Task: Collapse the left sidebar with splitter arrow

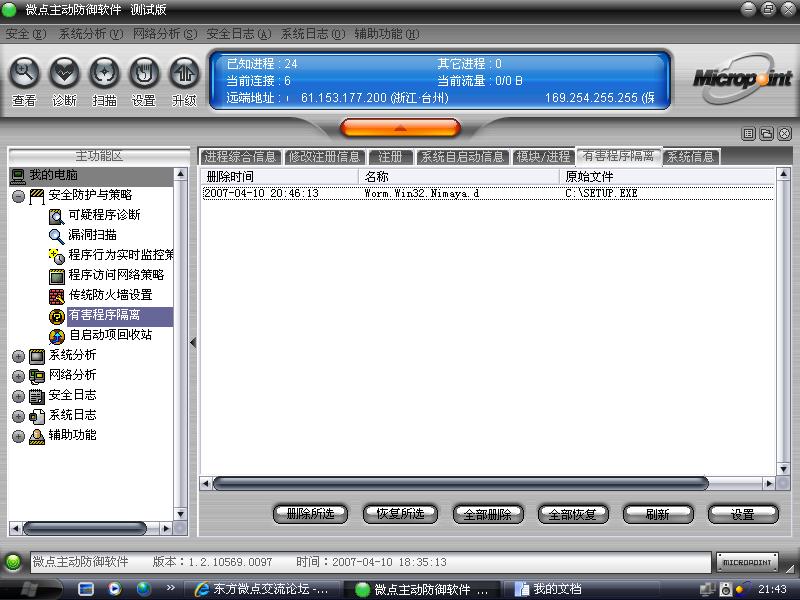Action: tap(193, 342)
